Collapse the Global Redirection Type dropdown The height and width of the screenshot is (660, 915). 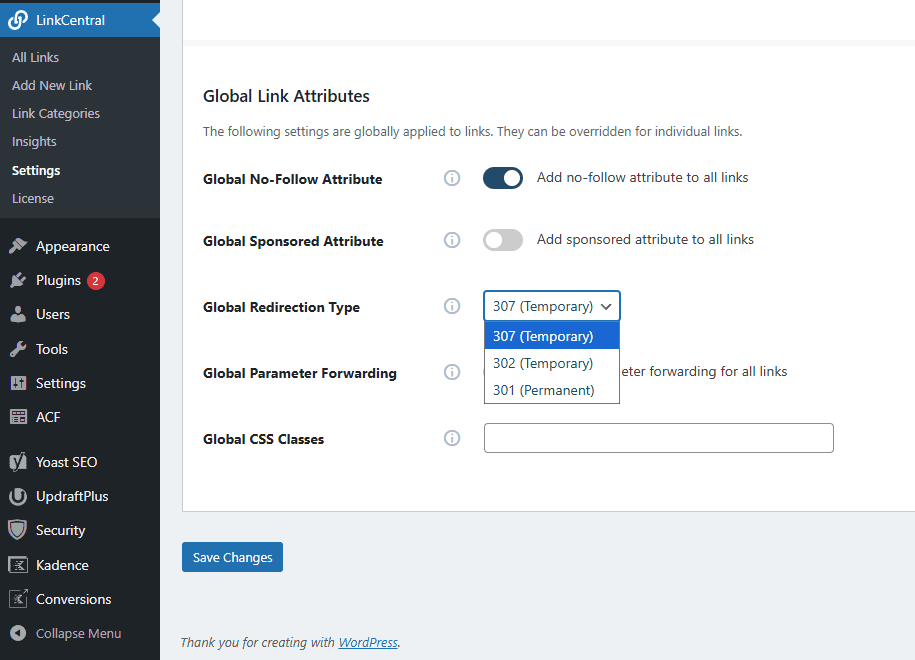pos(552,306)
